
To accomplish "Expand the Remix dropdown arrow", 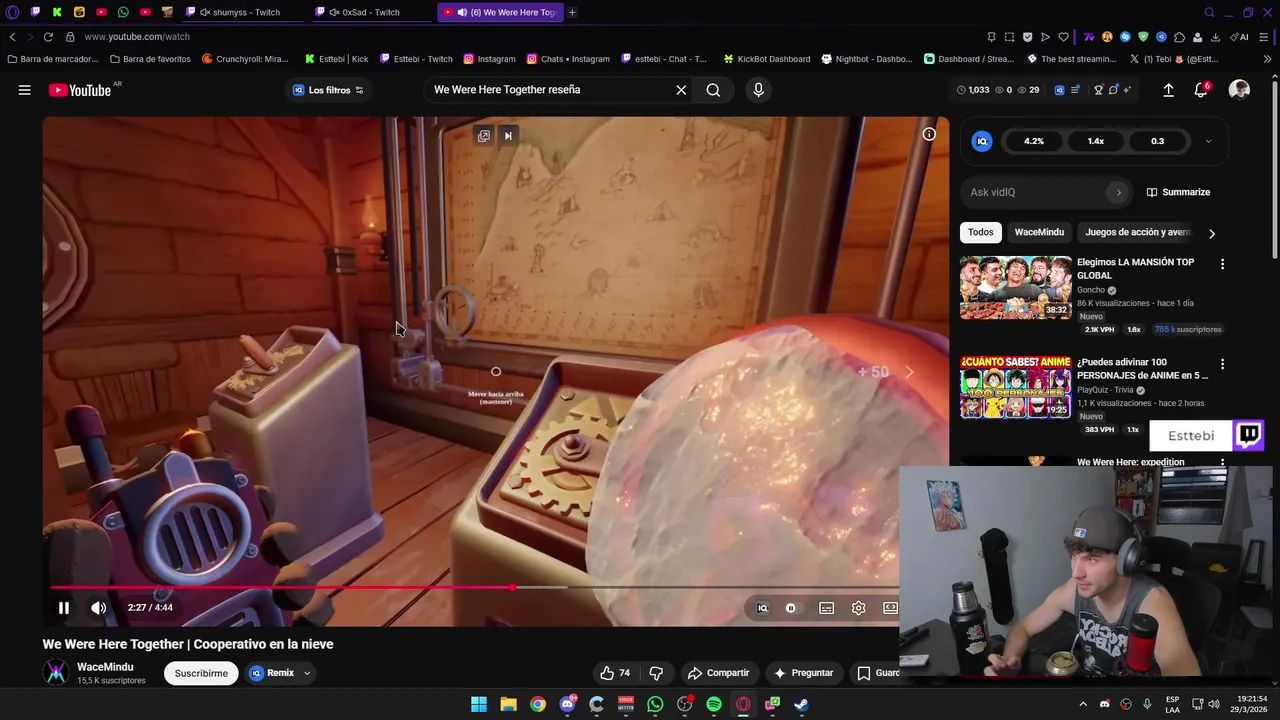I will [307, 673].
